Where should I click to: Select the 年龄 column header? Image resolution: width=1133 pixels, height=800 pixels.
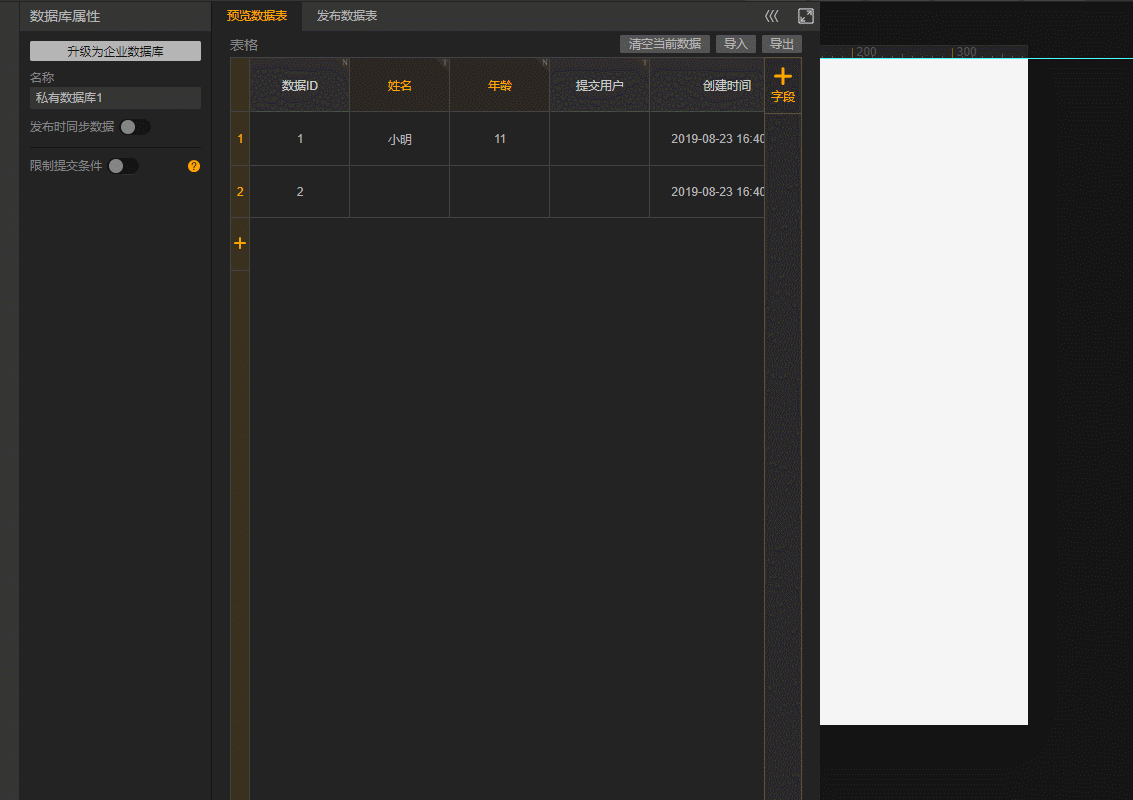point(499,85)
